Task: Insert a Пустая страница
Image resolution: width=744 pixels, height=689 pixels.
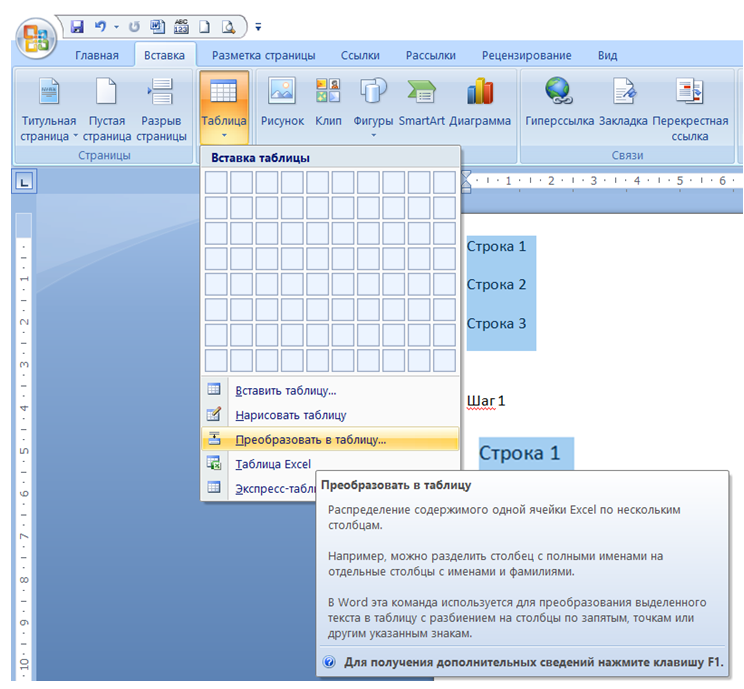Action: tap(107, 109)
